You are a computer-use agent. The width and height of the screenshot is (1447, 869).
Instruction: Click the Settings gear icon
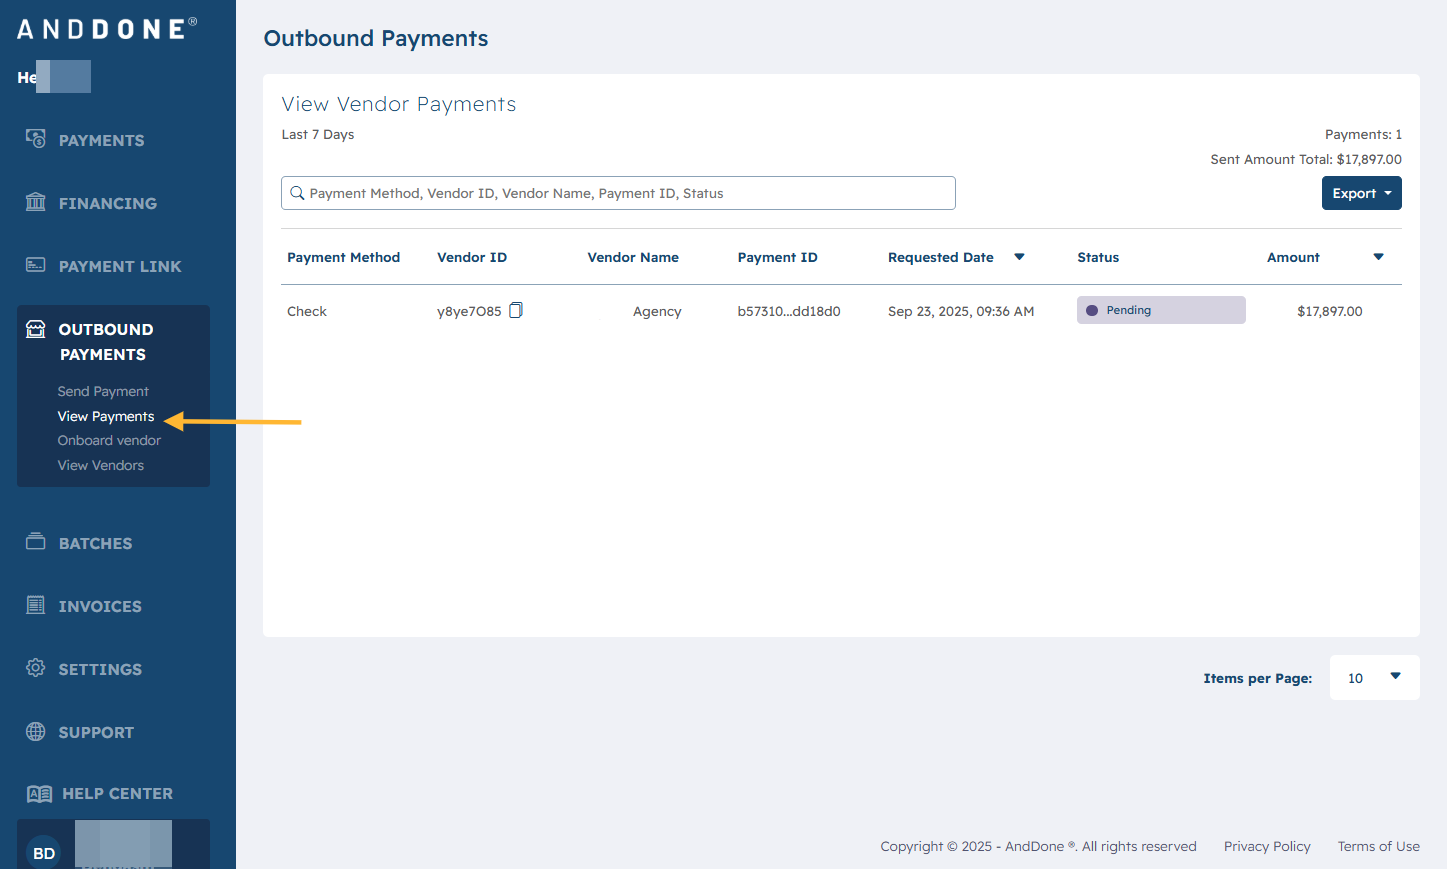coord(36,668)
